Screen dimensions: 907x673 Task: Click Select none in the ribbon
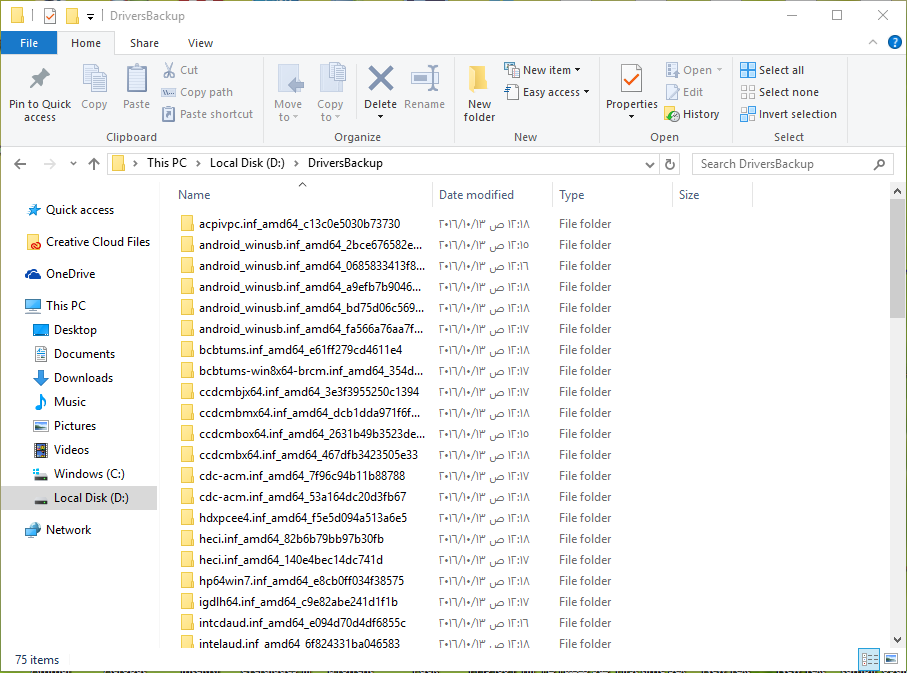point(779,92)
